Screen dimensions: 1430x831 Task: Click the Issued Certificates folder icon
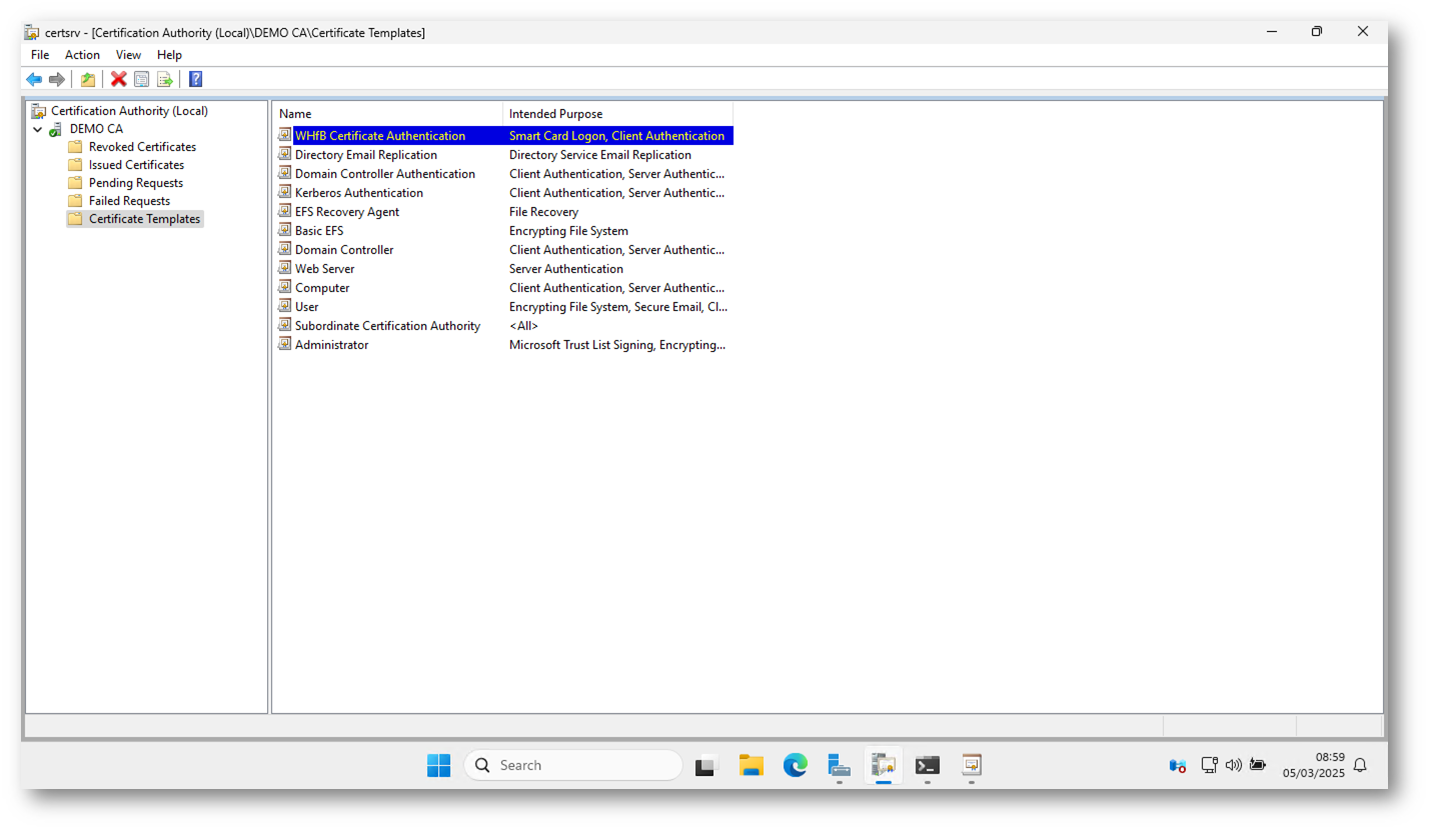tap(75, 165)
